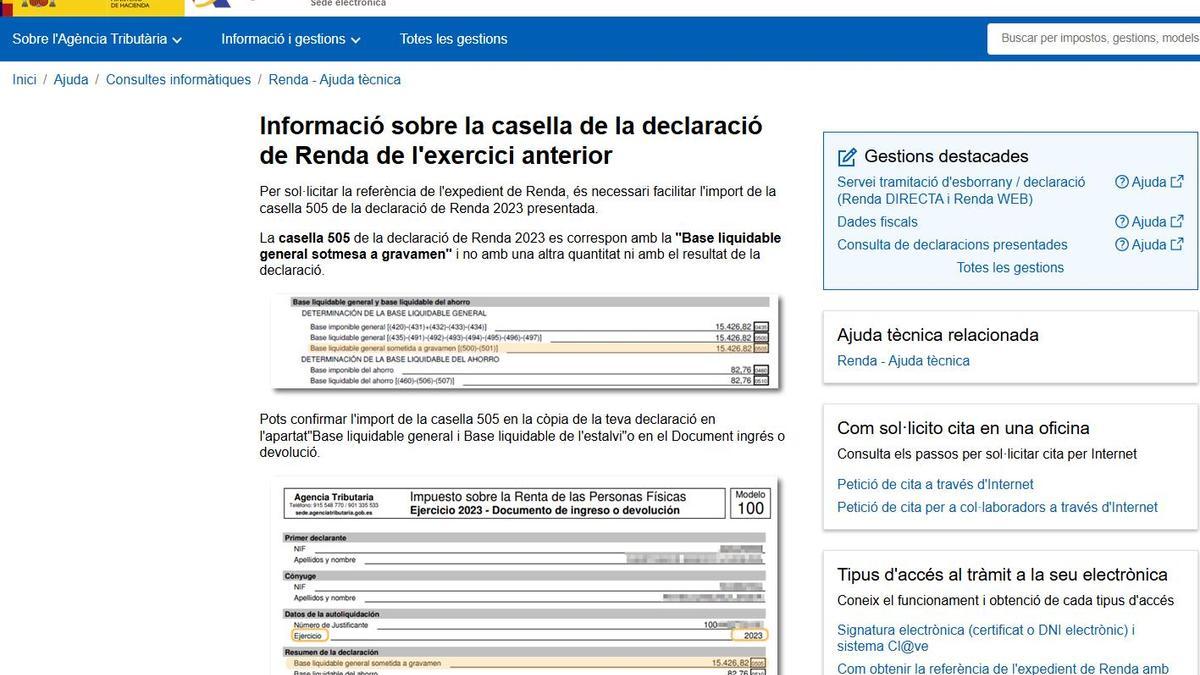Click Servei tramitació d'esborrany / declaració link

[x=960, y=181]
